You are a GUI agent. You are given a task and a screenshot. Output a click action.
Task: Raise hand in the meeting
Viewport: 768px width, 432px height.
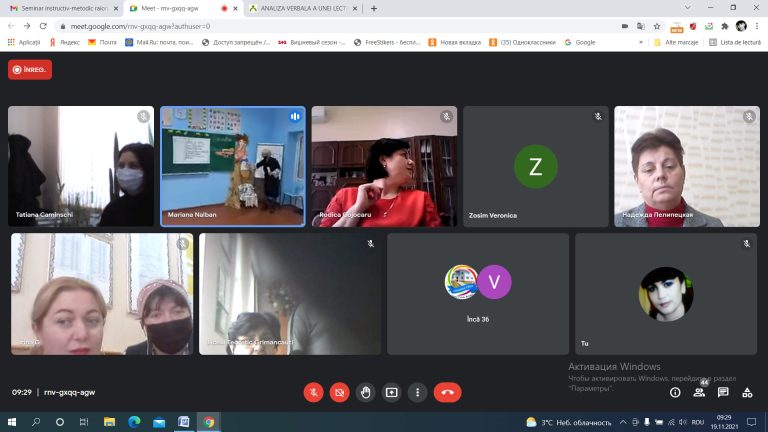coord(365,392)
